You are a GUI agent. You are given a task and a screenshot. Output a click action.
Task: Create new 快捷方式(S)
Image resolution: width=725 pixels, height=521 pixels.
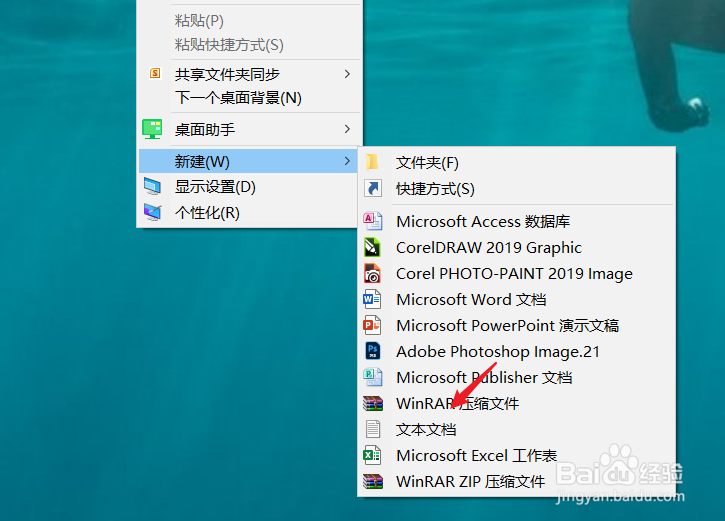pyautogui.click(x=516, y=188)
